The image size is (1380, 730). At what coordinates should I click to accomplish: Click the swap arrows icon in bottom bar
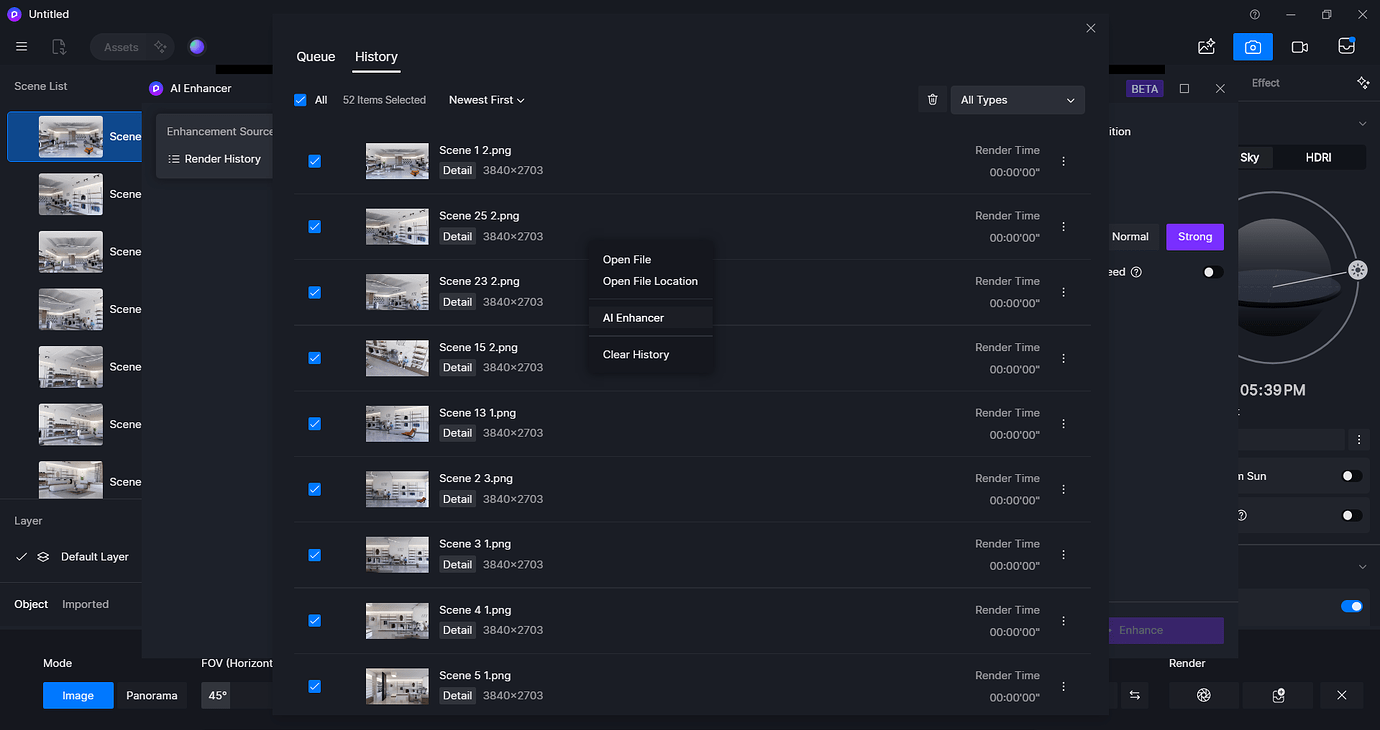(1135, 695)
